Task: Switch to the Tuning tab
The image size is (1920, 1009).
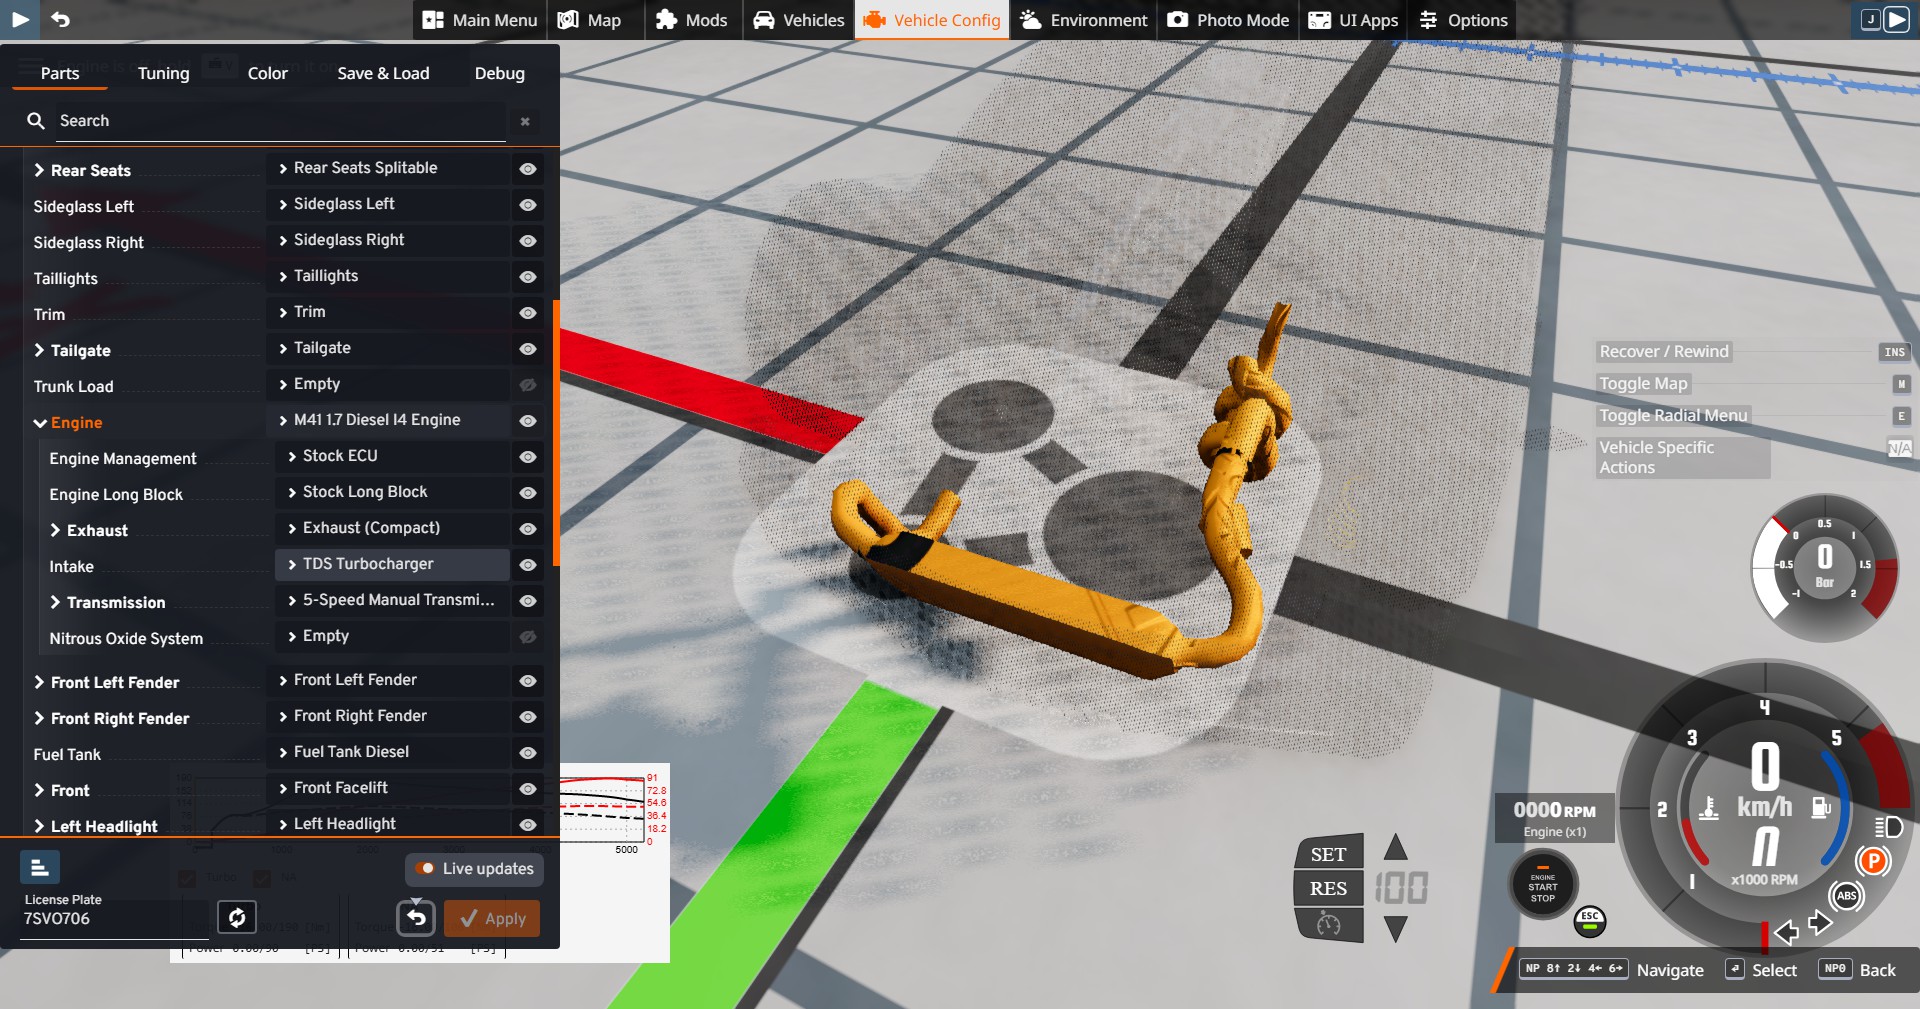Action: 163,73
